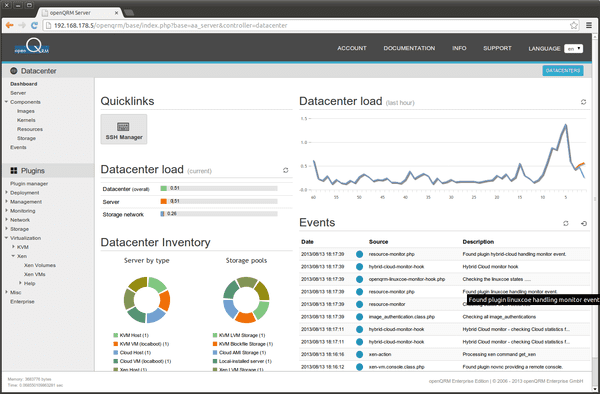Go back in browser history
Image resolution: width=600 pixels, height=394 pixels.
(10, 25)
